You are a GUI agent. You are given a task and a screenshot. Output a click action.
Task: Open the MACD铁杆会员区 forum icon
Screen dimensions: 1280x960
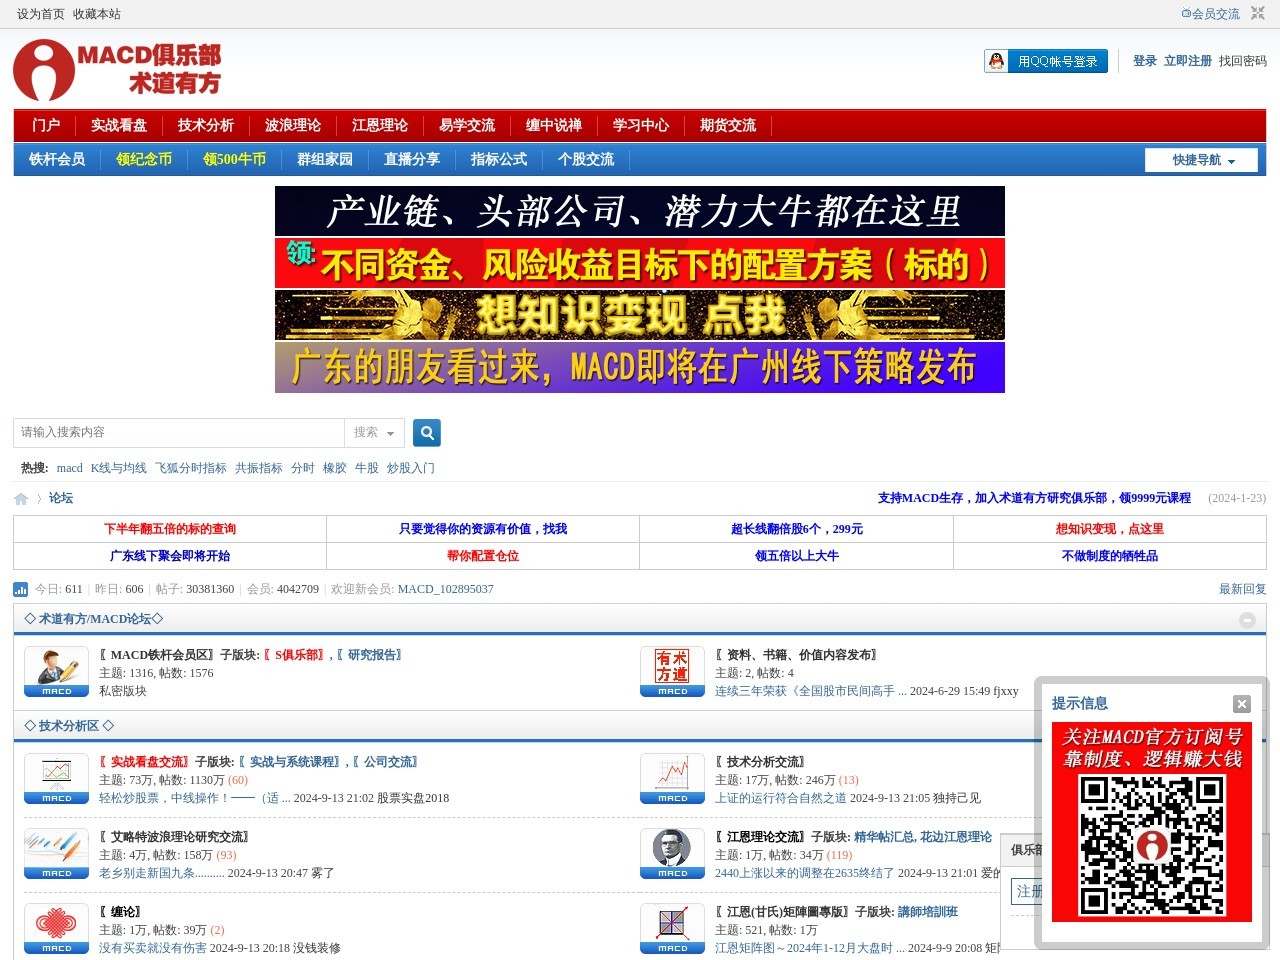[57, 672]
